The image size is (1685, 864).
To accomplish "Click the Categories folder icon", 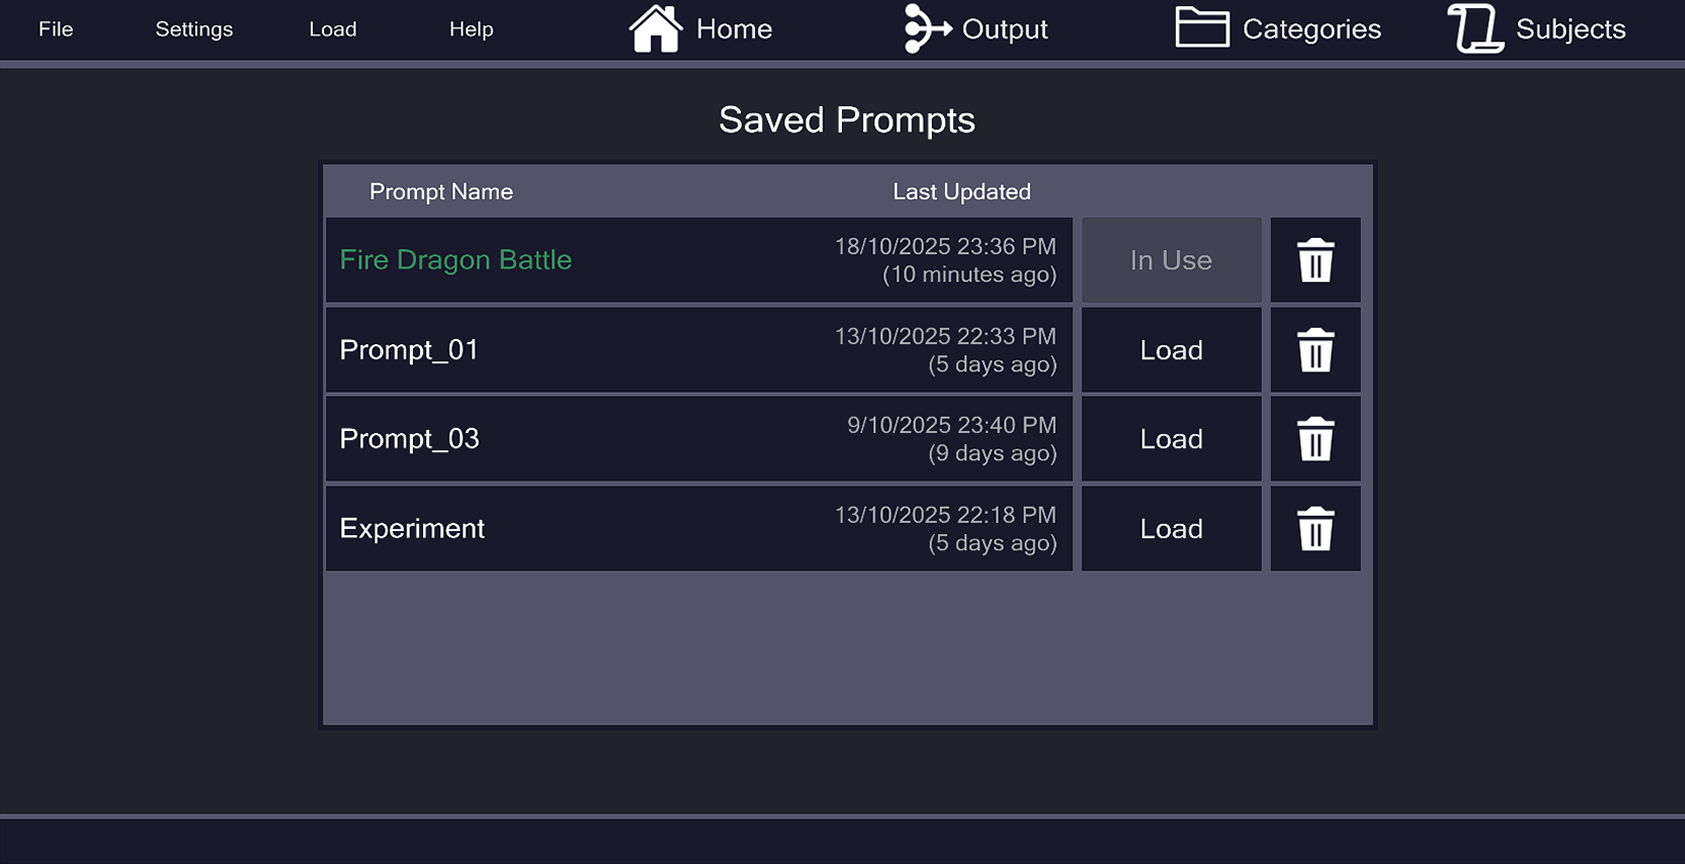I will point(1201,29).
